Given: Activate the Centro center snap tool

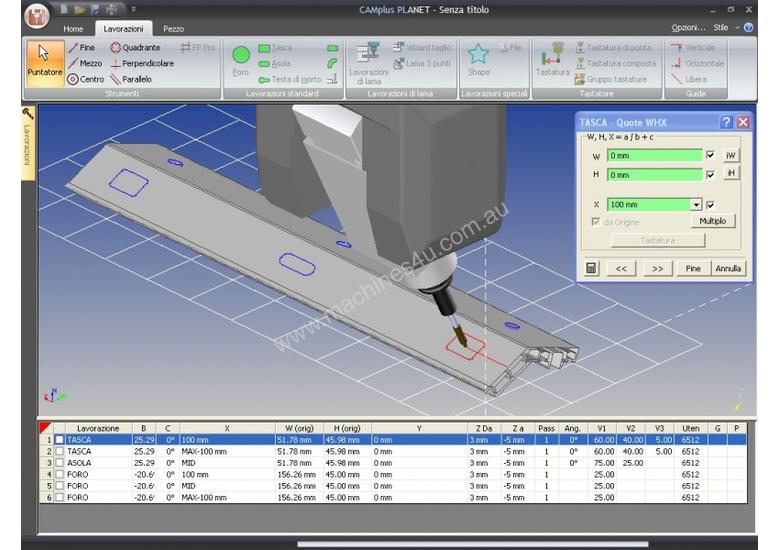Looking at the screenshot, I should (86, 79).
